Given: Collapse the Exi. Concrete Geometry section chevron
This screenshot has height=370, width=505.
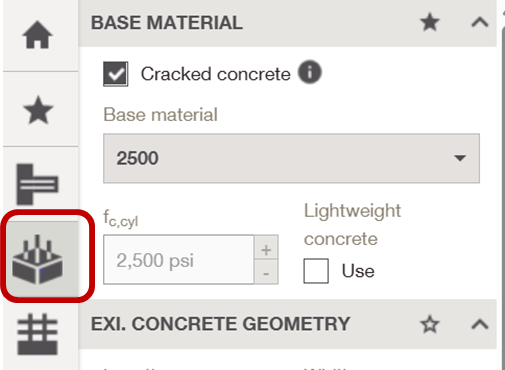Looking at the screenshot, I should point(480,324).
